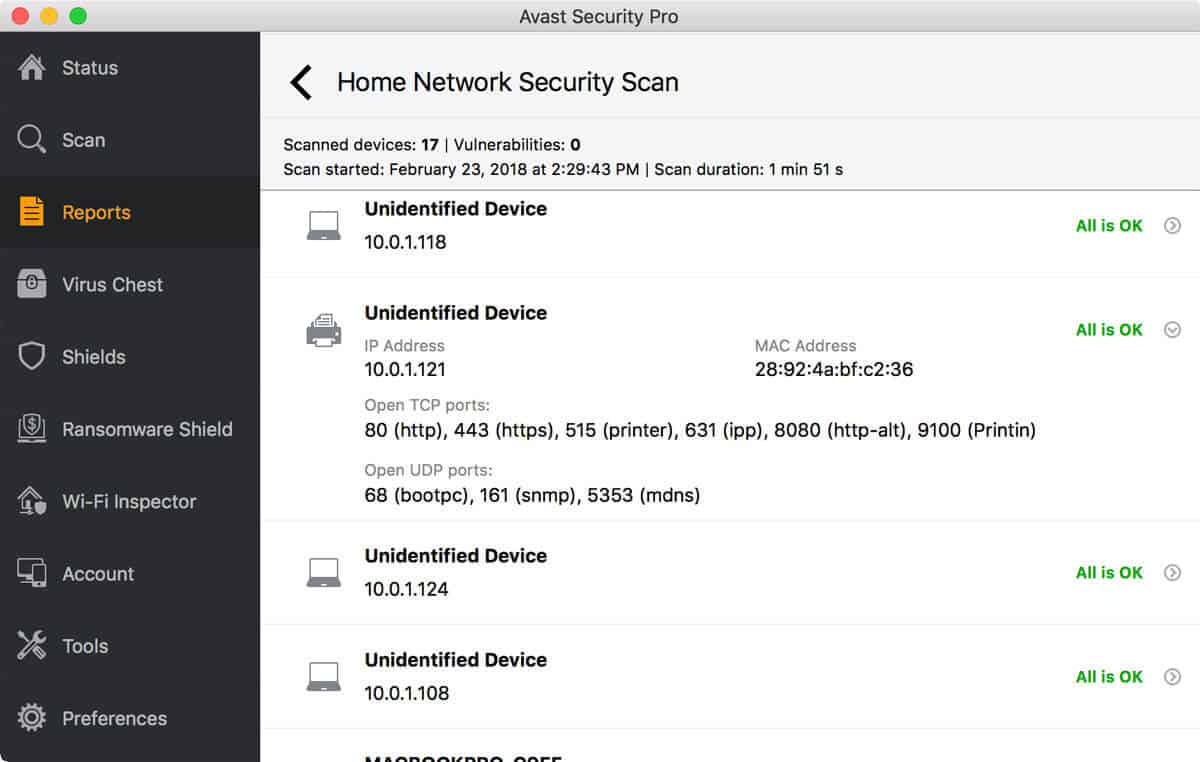The image size is (1200, 762).
Task: Select the Ransomware Shield icon
Action: [x=32, y=429]
